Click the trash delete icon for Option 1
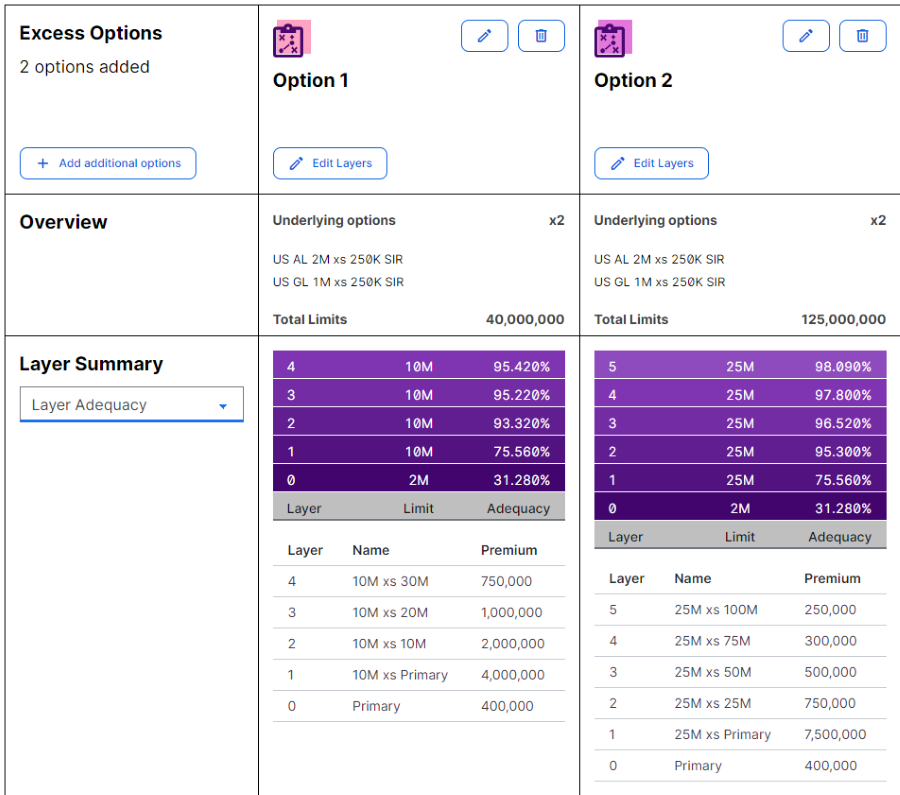 click(x=541, y=36)
